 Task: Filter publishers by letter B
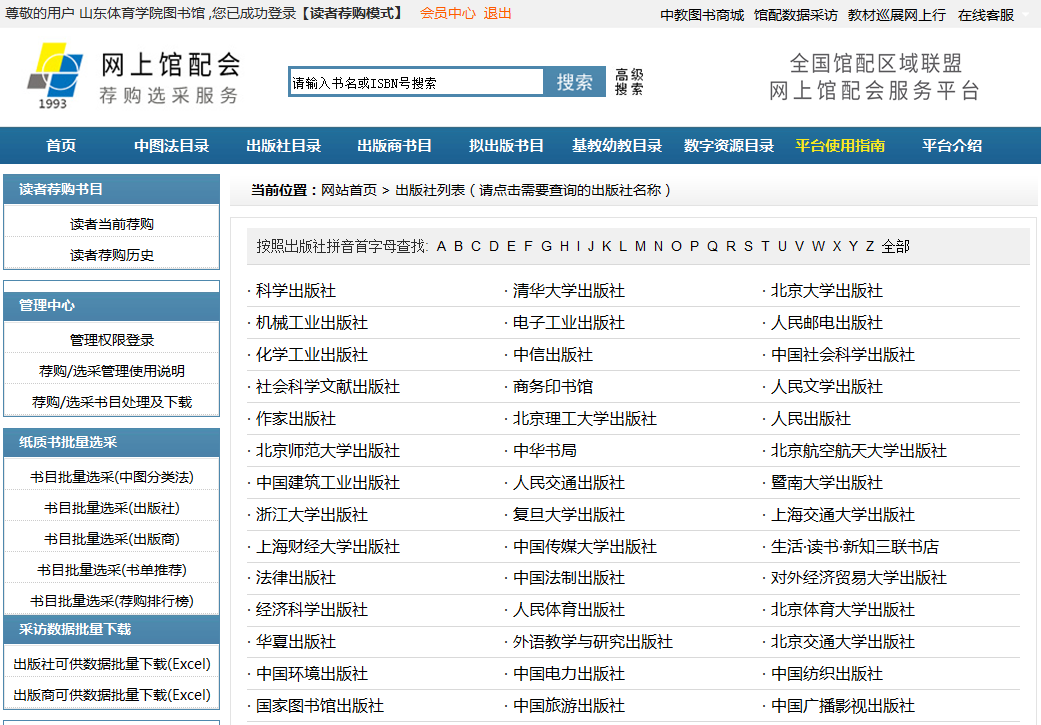click(x=458, y=246)
